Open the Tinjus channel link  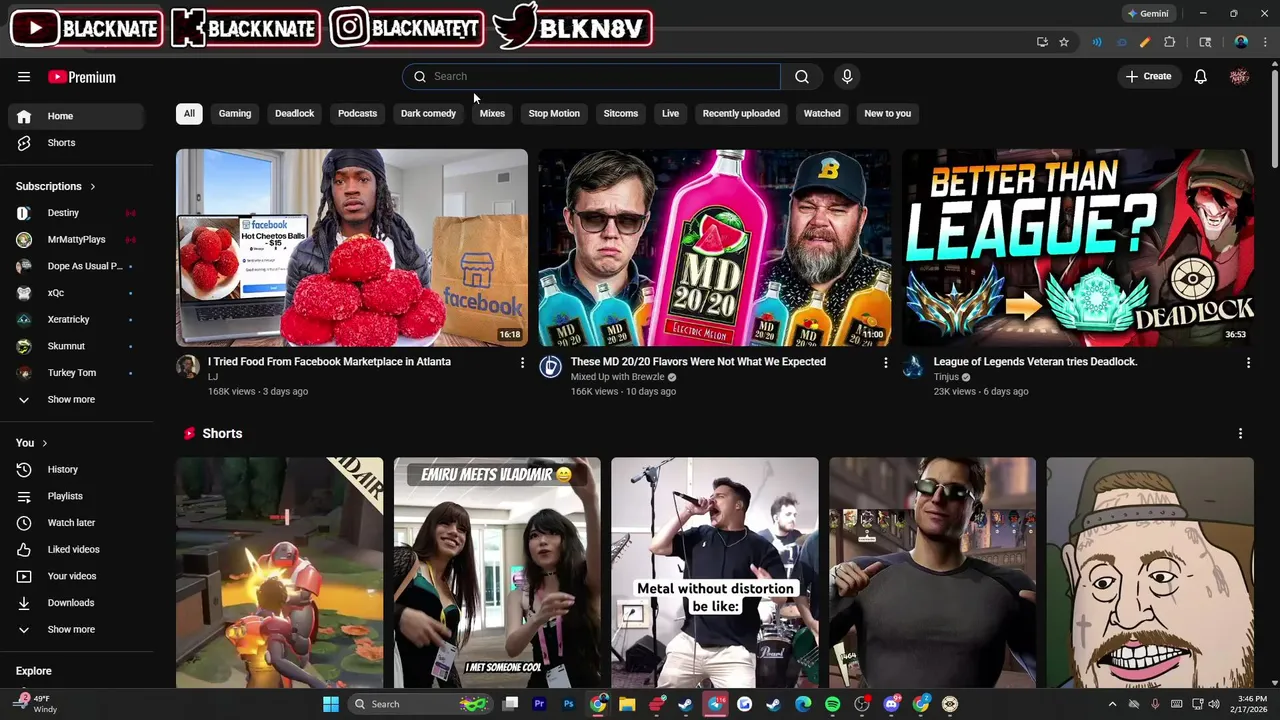pos(946,377)
